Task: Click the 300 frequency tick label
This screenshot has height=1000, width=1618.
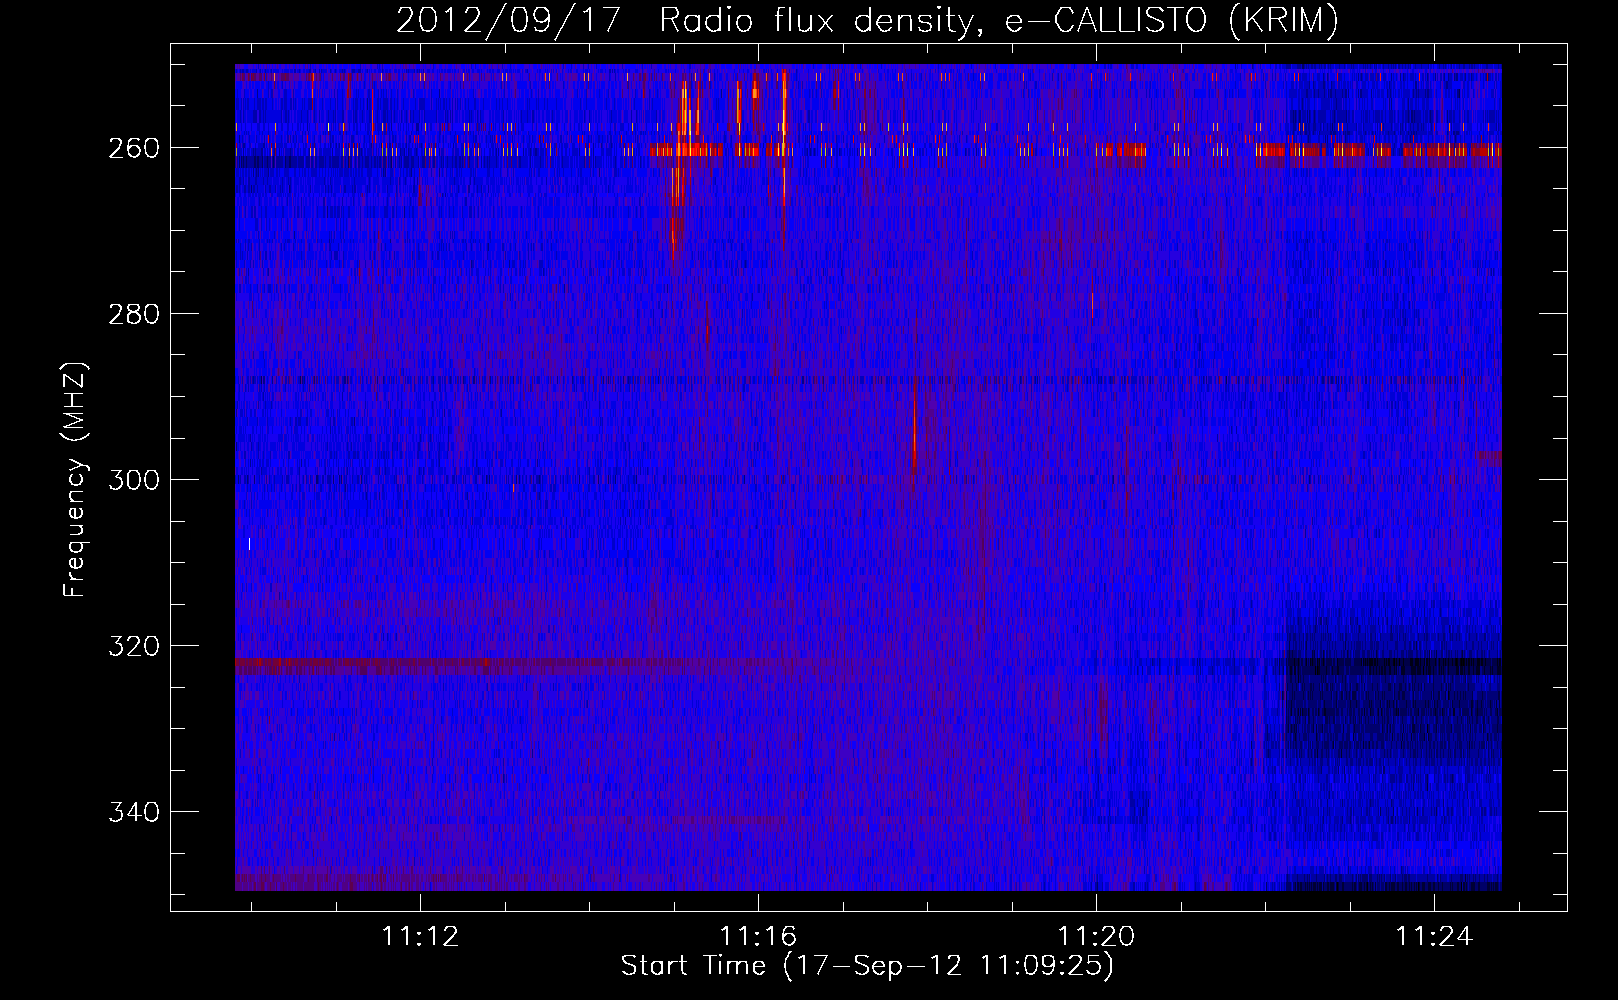Action: [133, 480]
